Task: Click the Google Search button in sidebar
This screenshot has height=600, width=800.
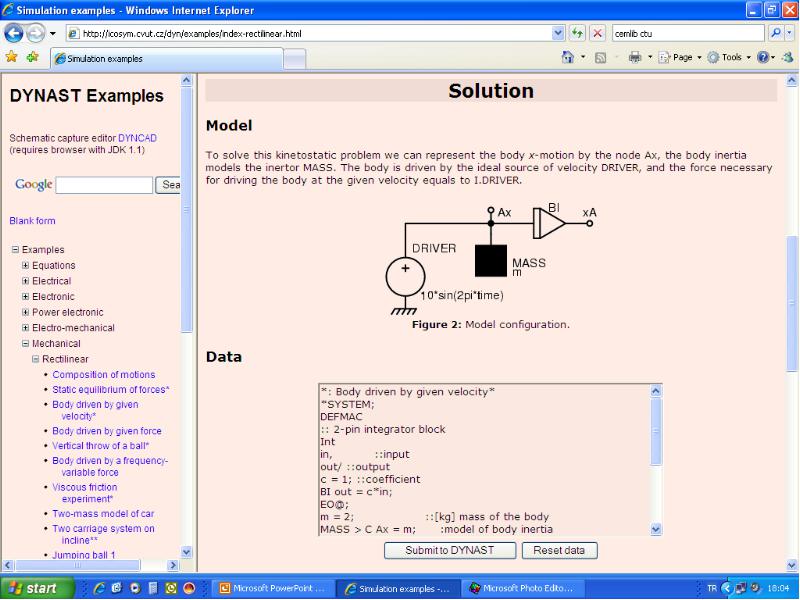Action: coord(168,185)
